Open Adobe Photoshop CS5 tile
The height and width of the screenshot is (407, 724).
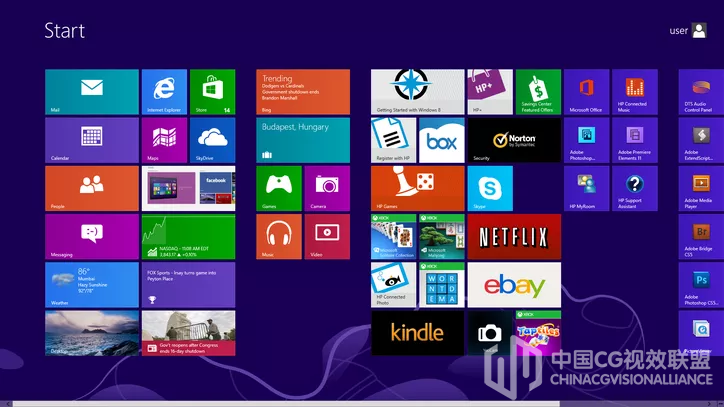pyautogui.click(x=701, y=285)
